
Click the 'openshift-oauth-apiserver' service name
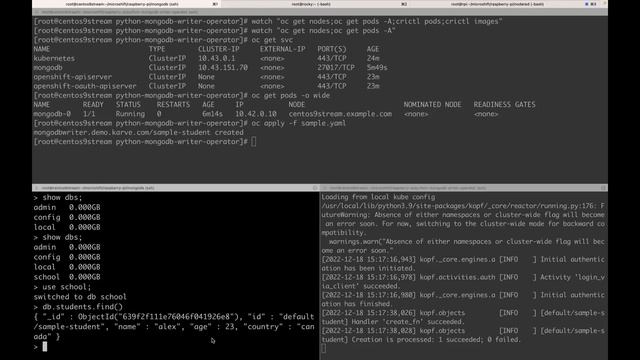[84, 86]
